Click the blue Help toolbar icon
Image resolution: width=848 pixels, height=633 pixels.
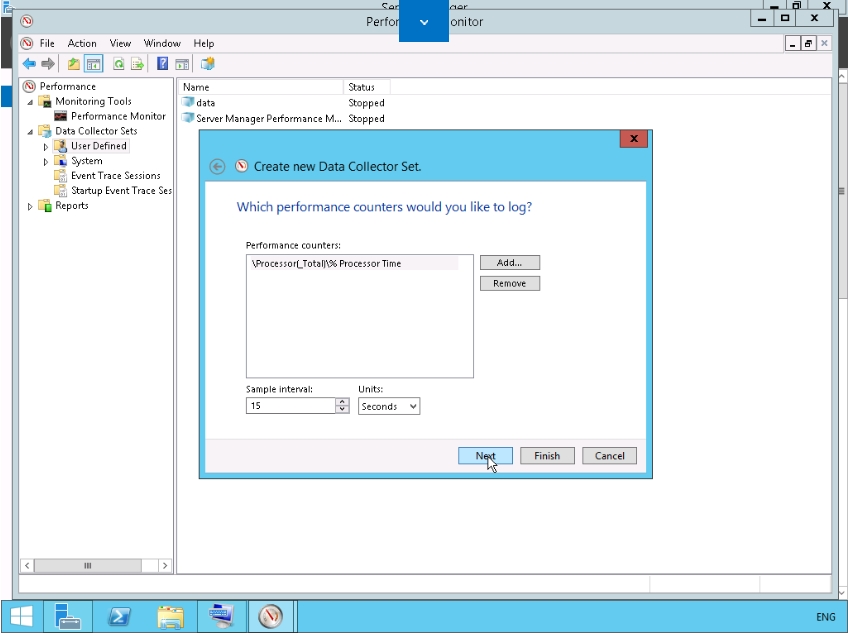click(x=162, y=64)
